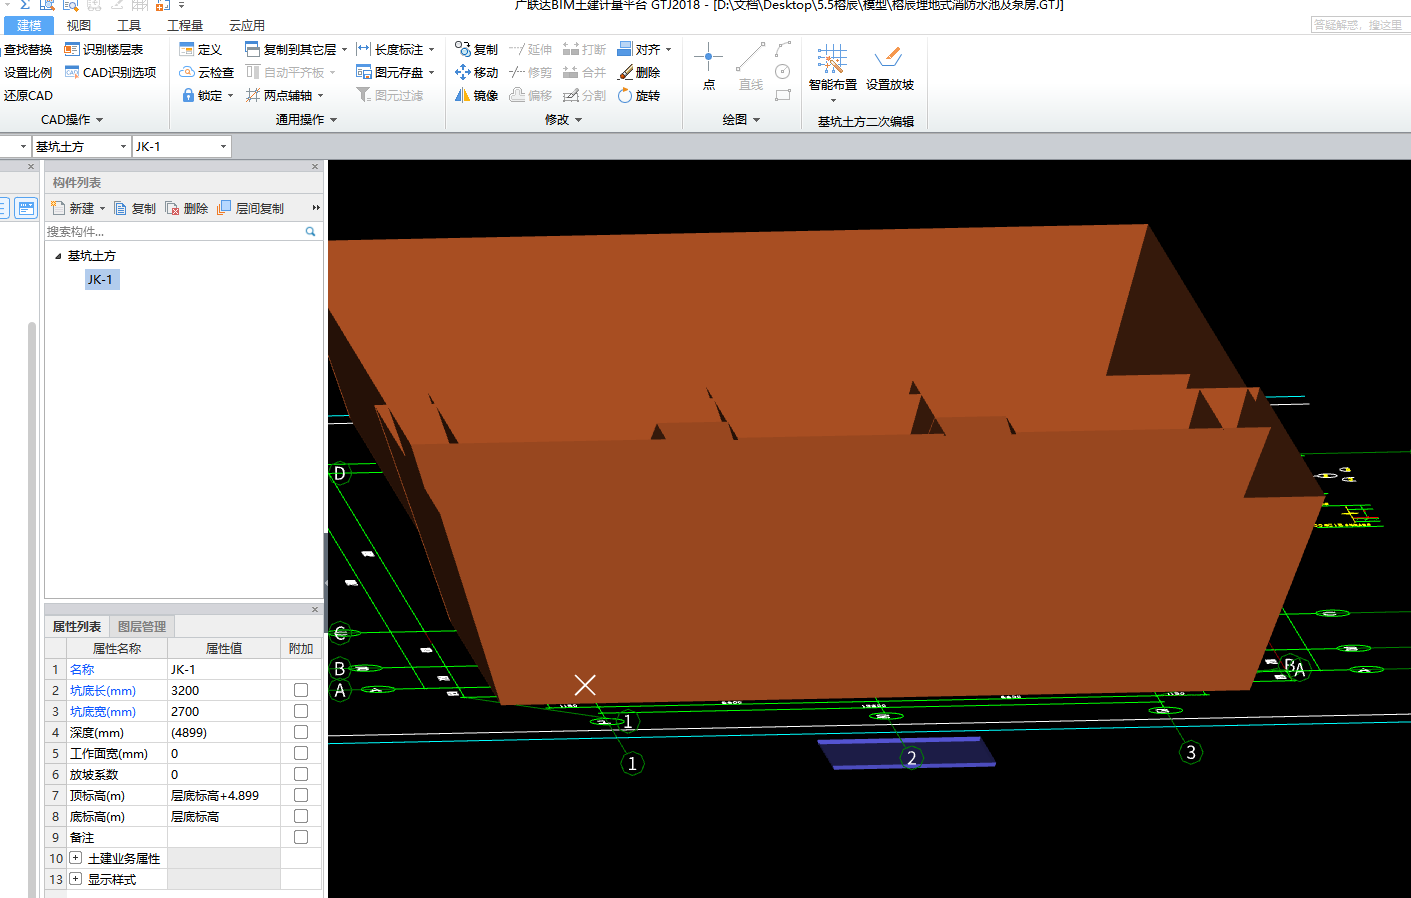
Task: Open the 视图 ribbon tab
Action: 79,25
